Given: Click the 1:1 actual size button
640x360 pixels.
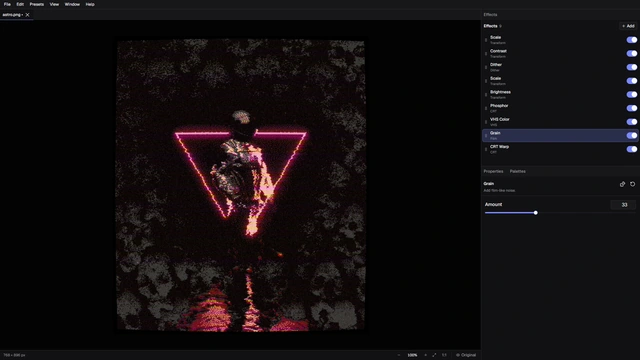Looking at the screenshot, I should [444, 355].
